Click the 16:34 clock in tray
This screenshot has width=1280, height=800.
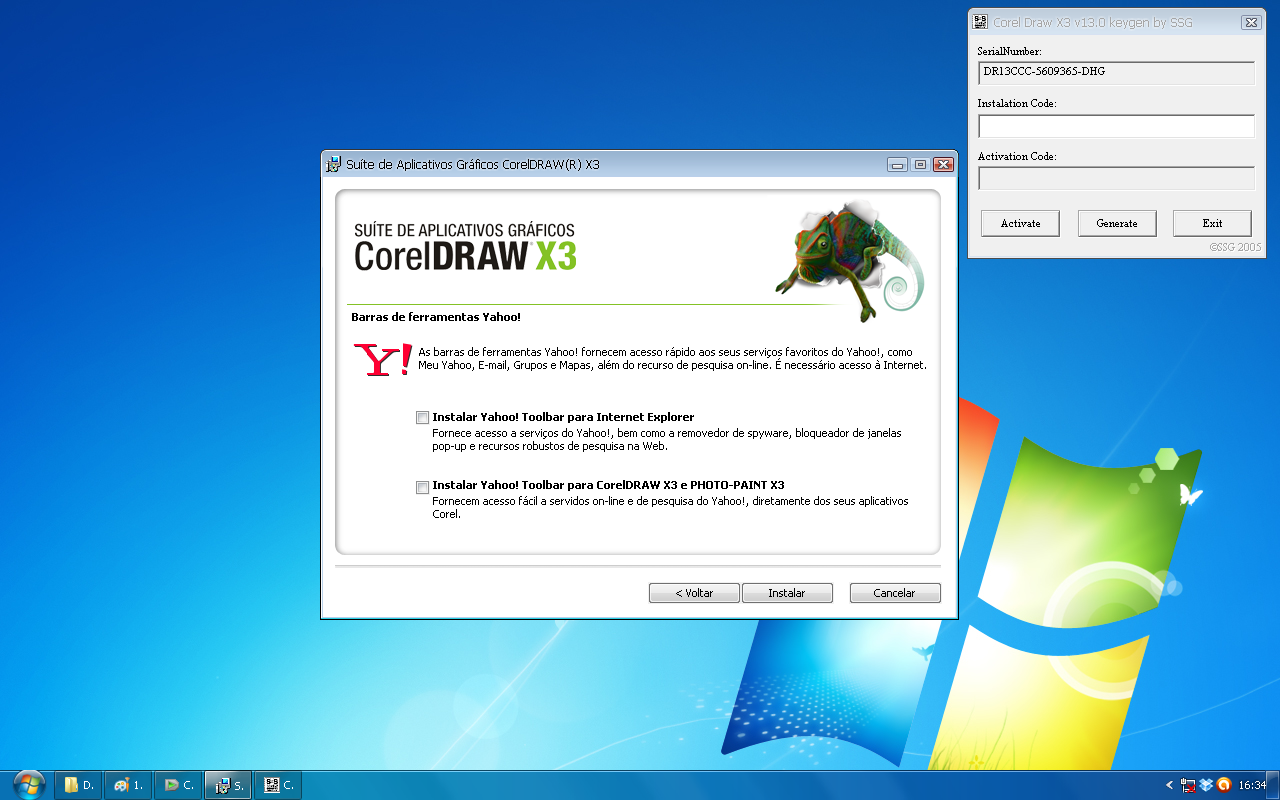click(1252, 785)
